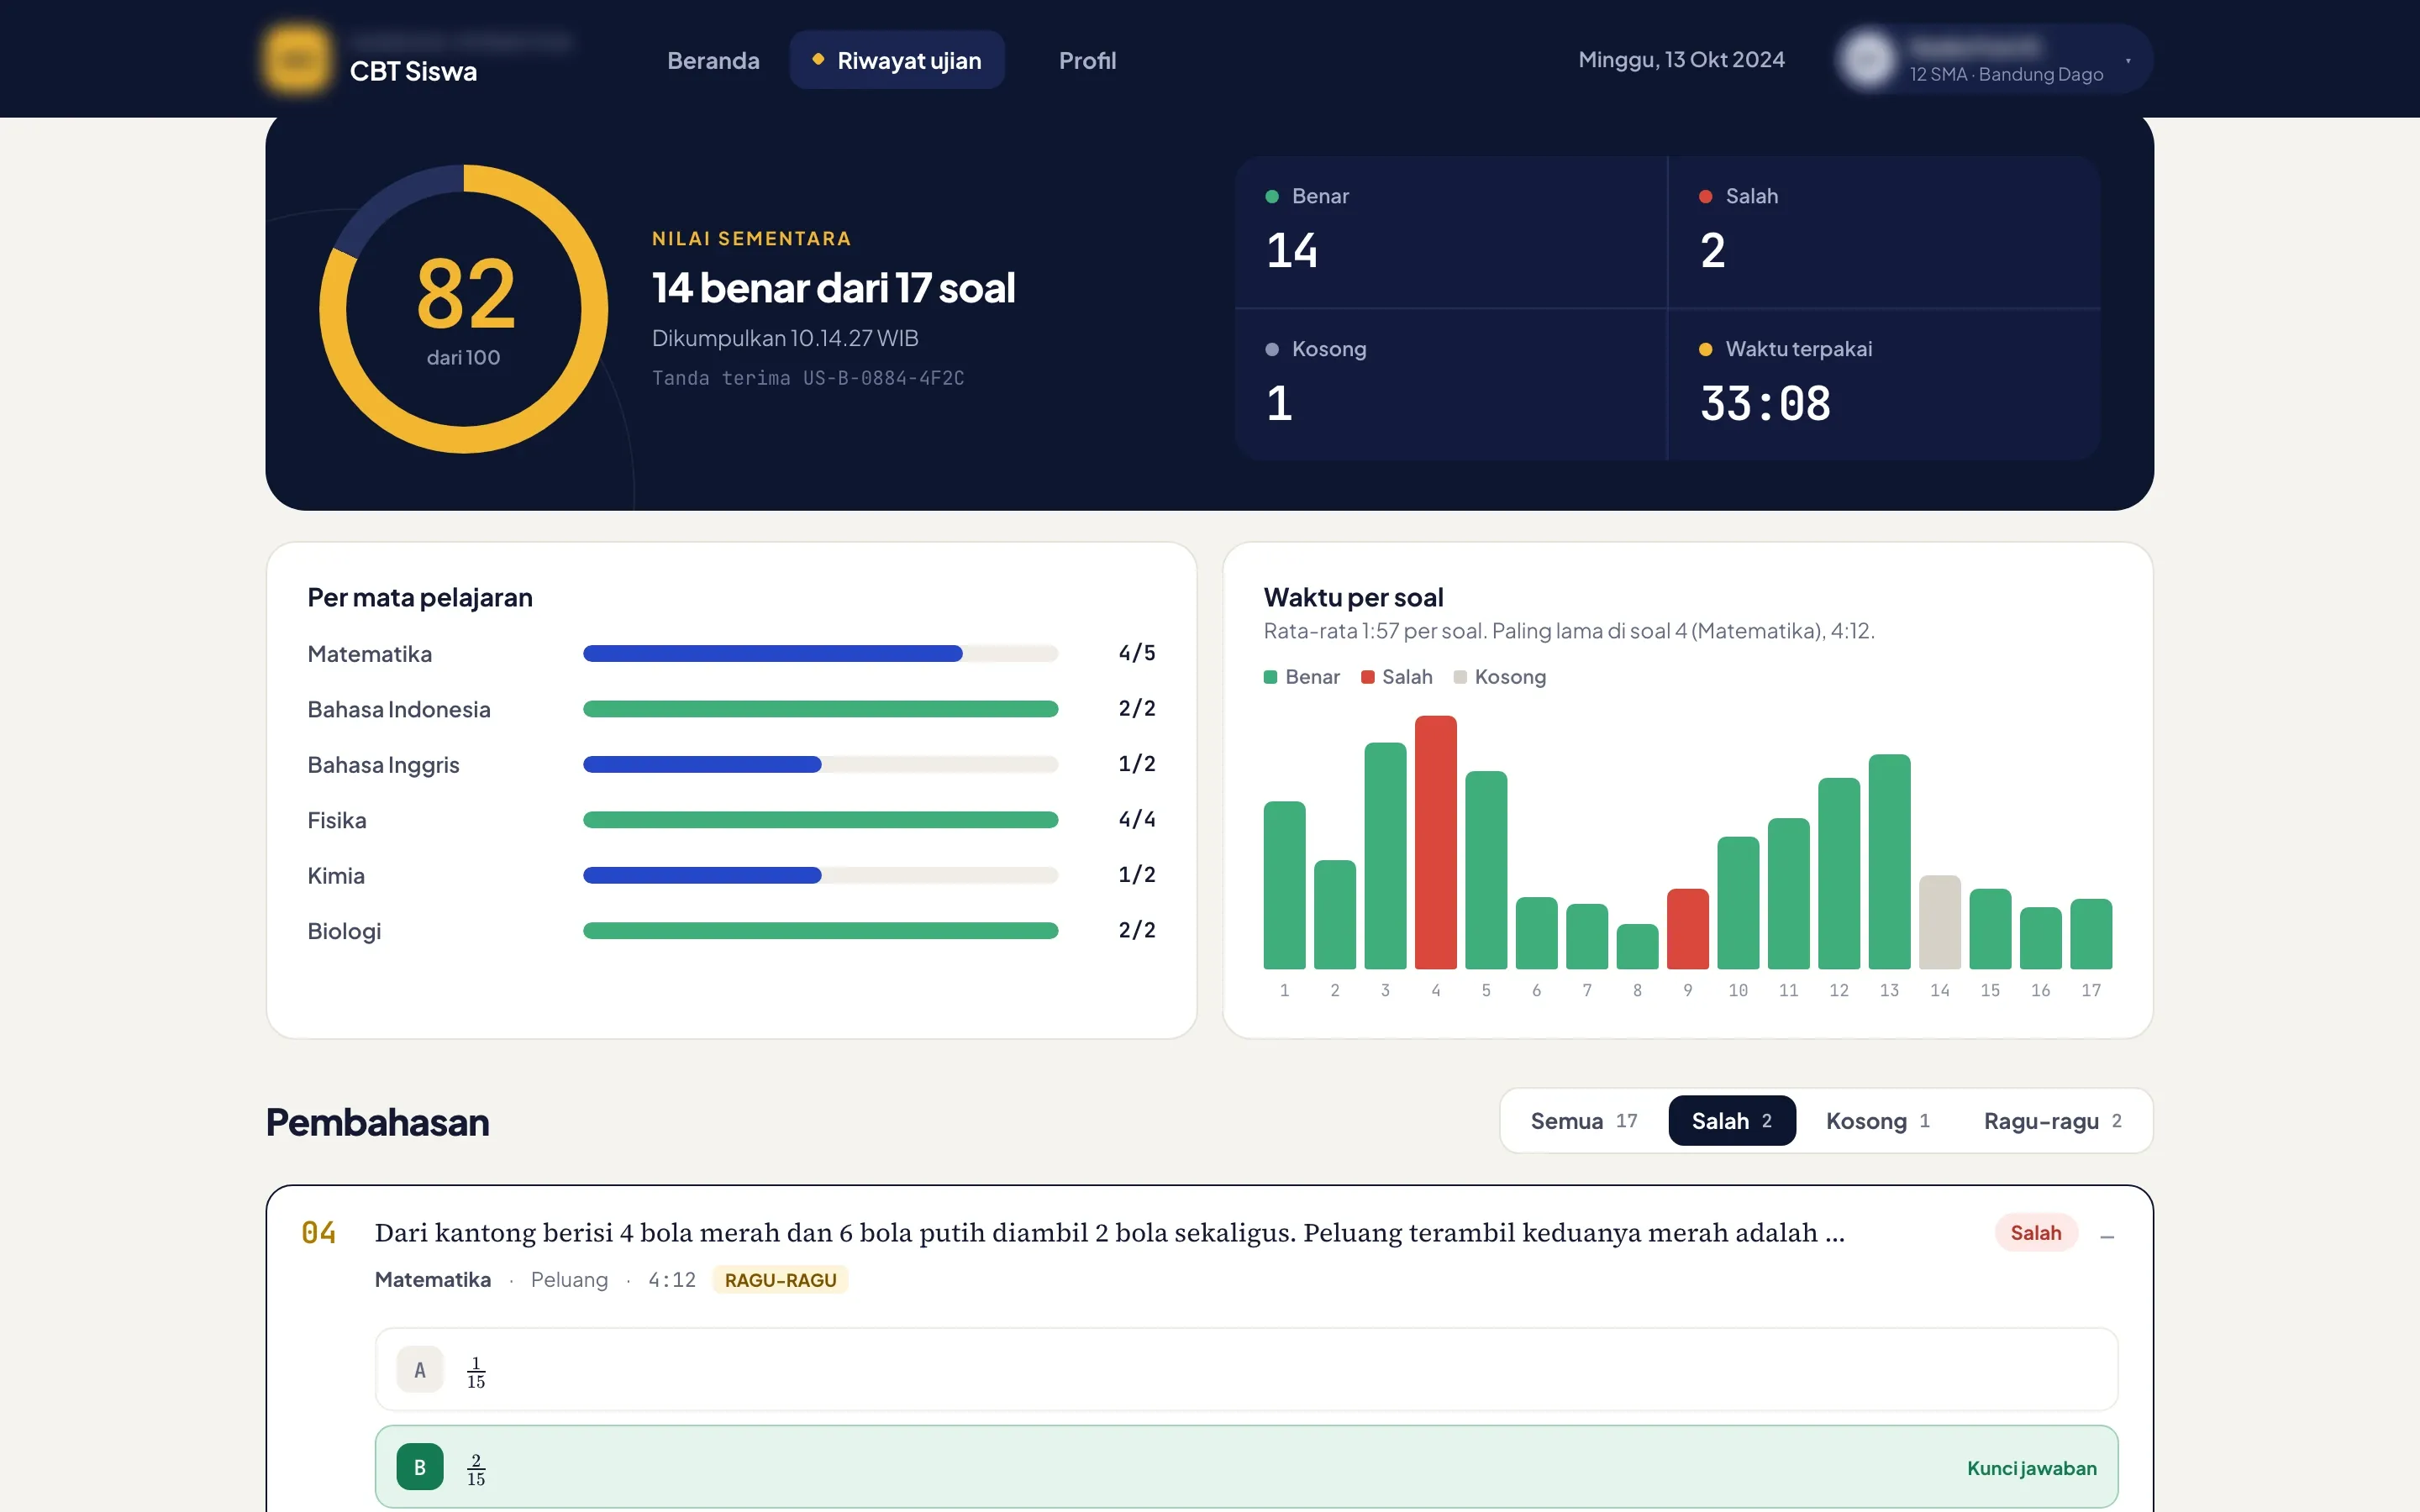
Task: Click the date Minggu, 13 Okt 2024
Action: point(1681,60)
